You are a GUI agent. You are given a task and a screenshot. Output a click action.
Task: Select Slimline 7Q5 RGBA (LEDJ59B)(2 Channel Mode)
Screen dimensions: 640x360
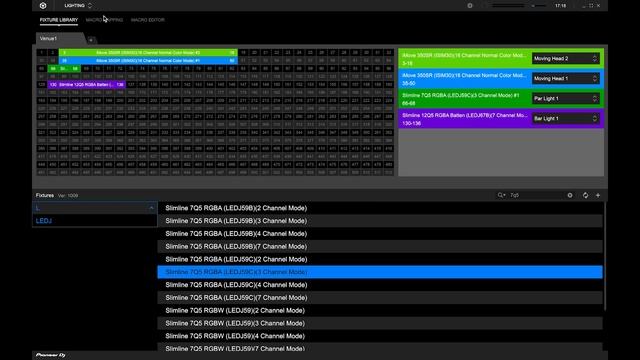pyautogui.click(x=380, y=208)
